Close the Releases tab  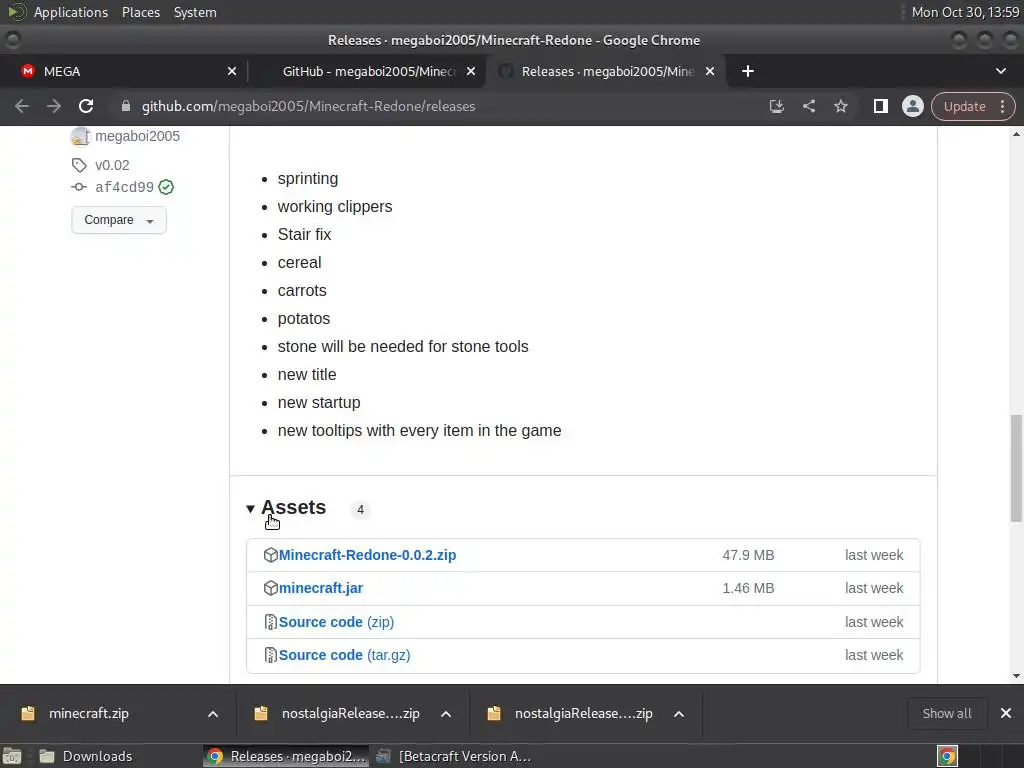point(710,71)
